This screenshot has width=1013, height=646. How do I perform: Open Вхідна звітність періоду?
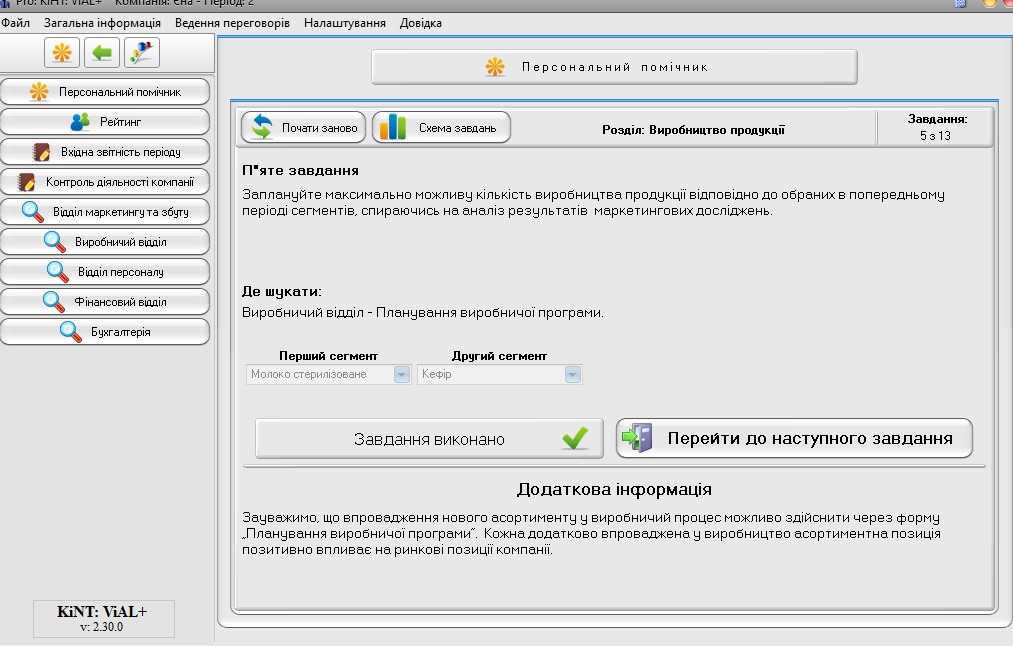pos(105,152)
